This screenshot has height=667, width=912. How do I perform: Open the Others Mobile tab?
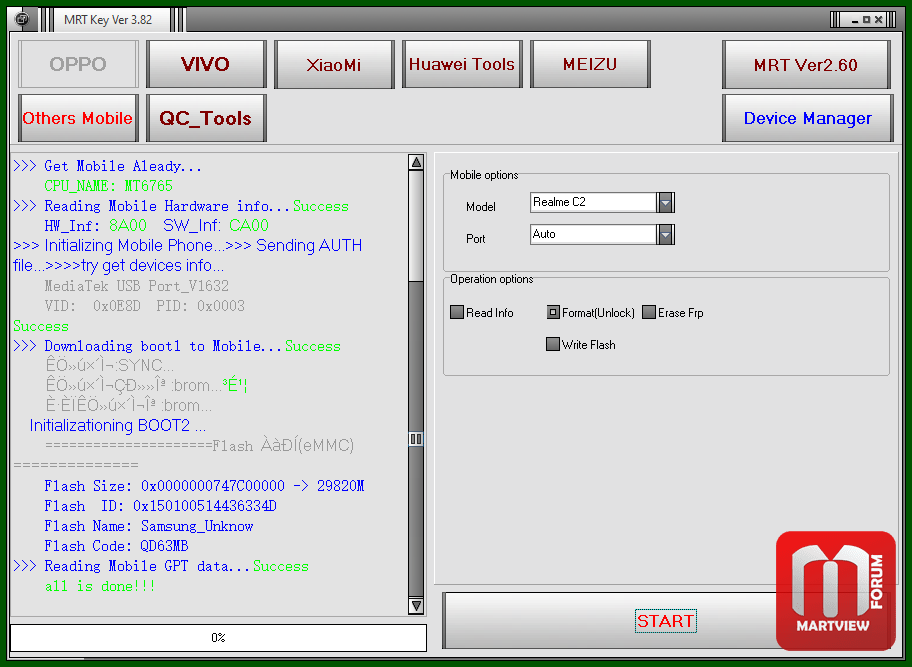78,118
